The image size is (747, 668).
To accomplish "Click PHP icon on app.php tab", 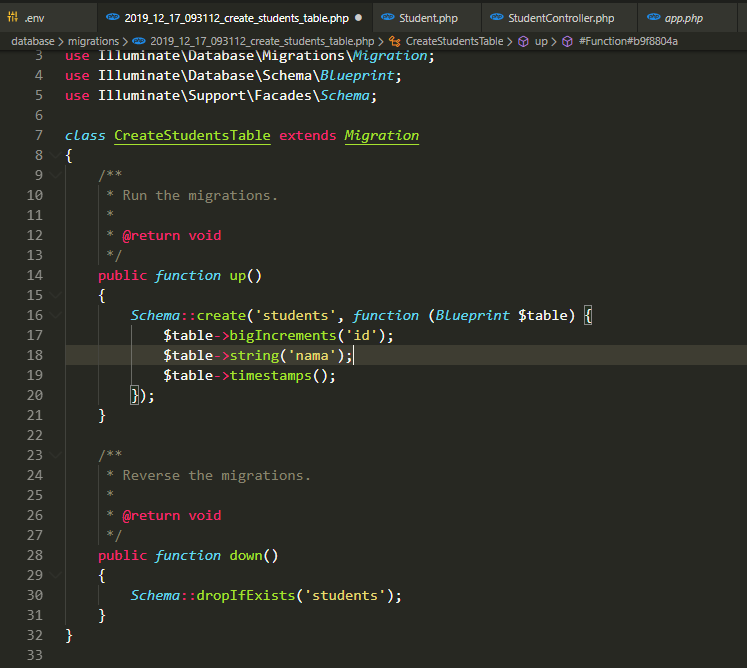I will [x=654, y=17].
